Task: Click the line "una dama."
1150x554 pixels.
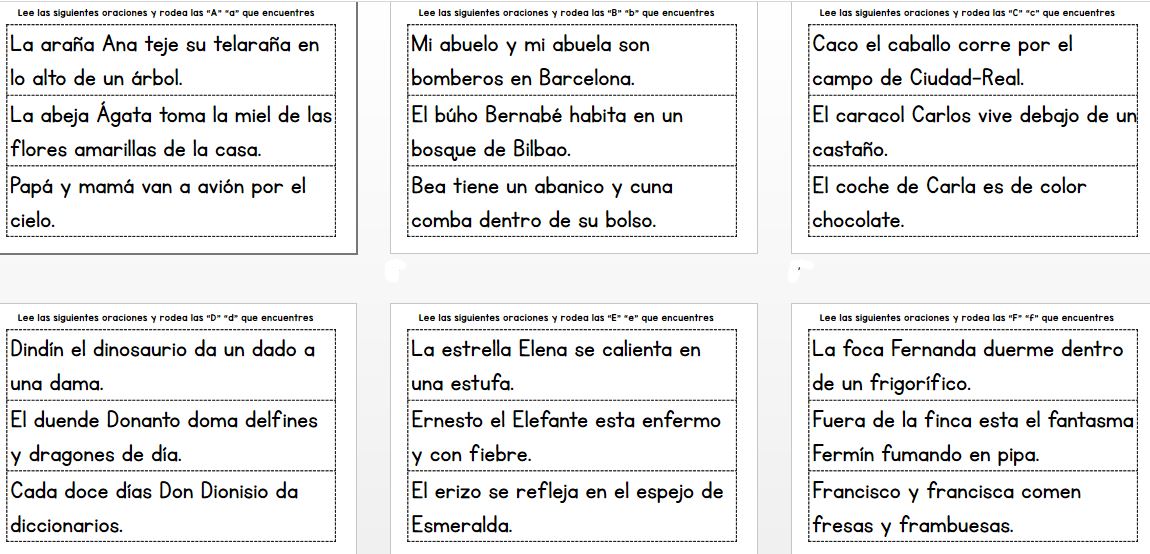Action: pos(56,384)
